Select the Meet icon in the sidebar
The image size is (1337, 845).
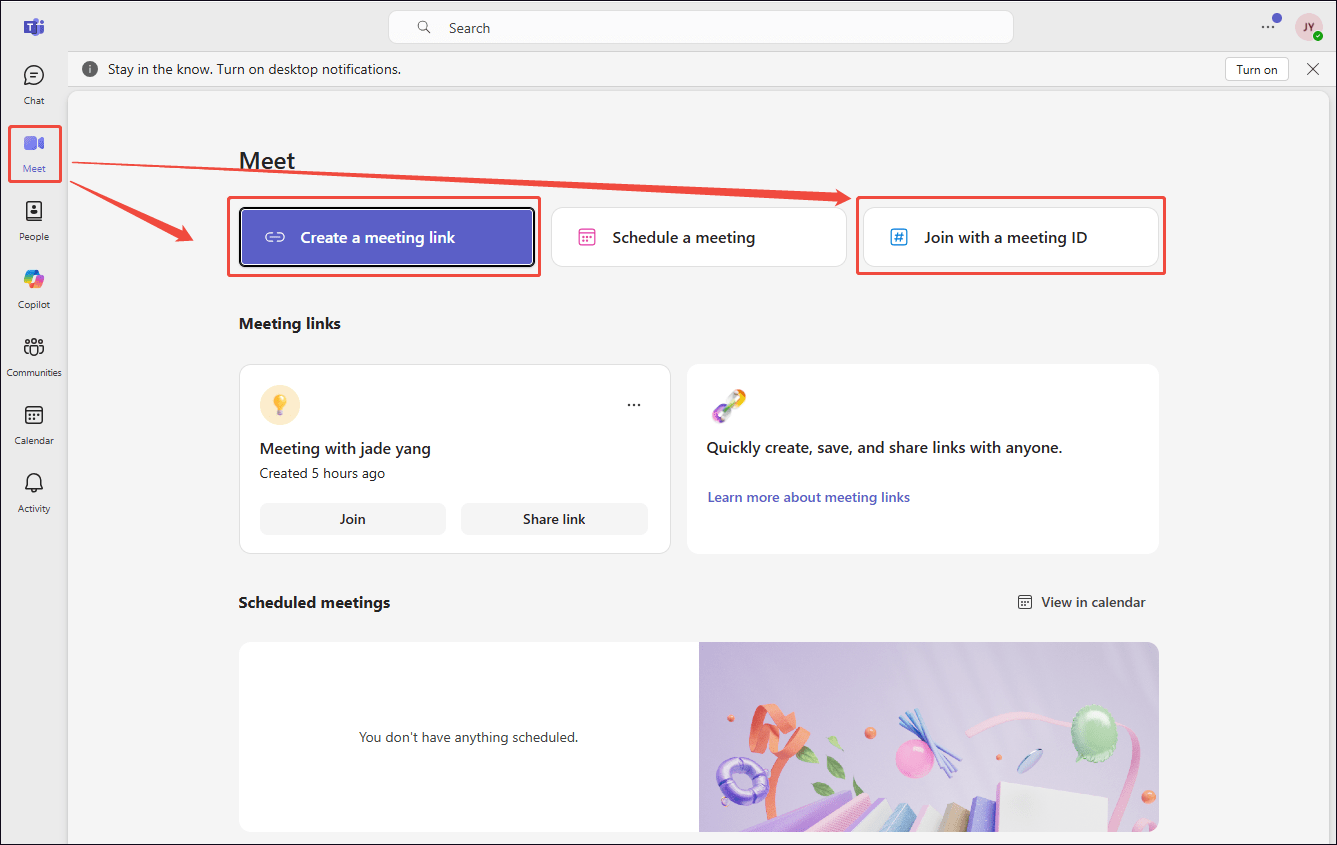[x=33, y=152]
